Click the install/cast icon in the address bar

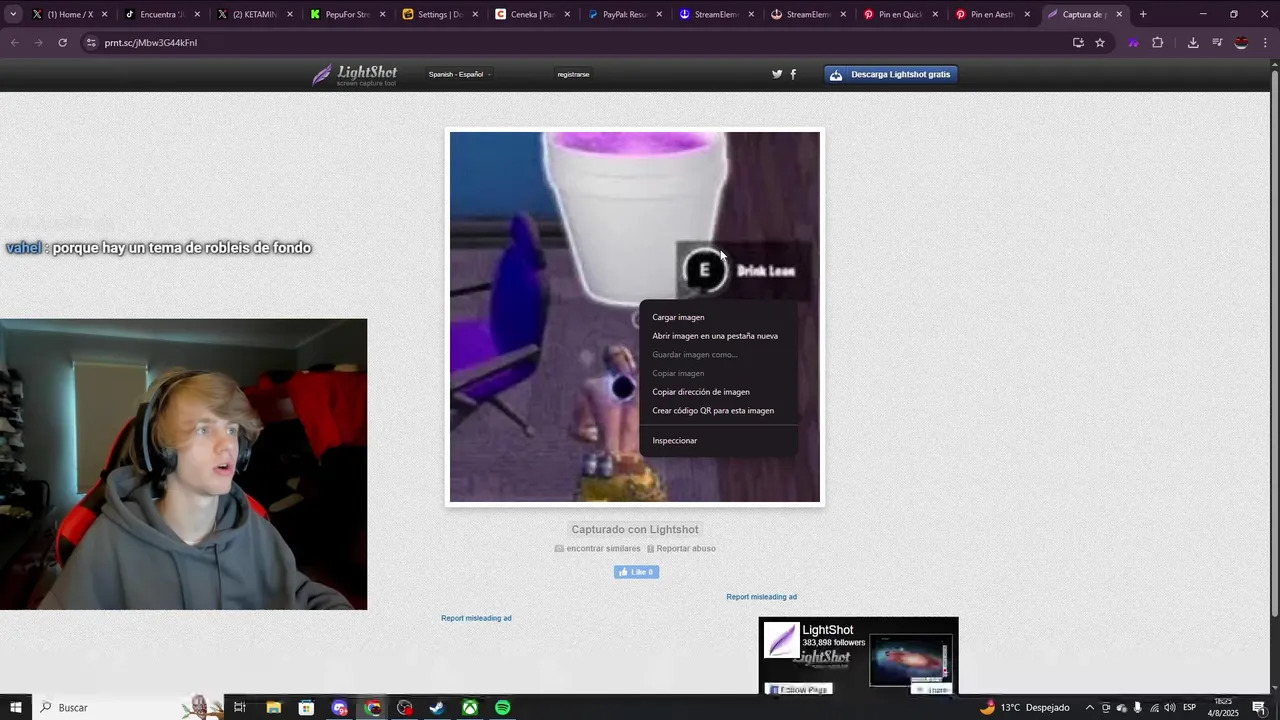pyautogui.click(x=1078, y=43)
